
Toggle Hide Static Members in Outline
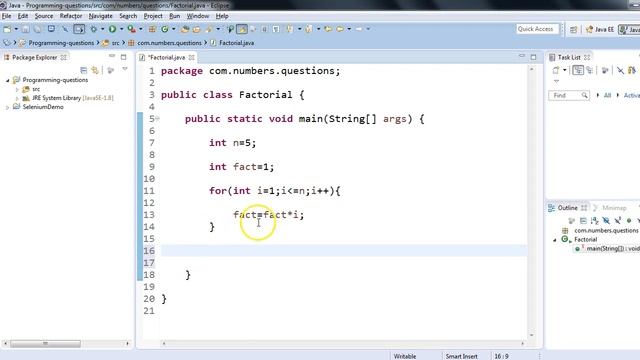pyautogui.click(x=618, y=221)
